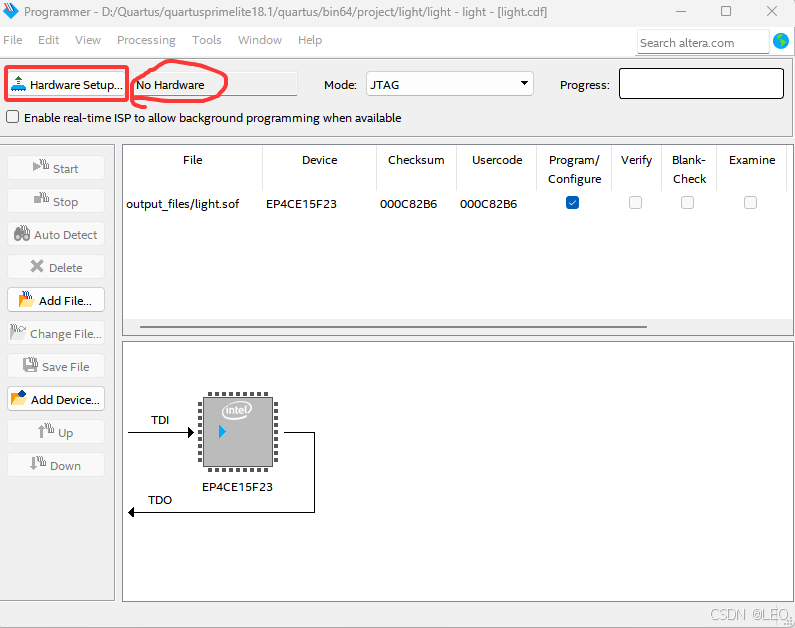Check Blank-Check for light.sof
Screen dimensions: 795x628
click(688, 203)
